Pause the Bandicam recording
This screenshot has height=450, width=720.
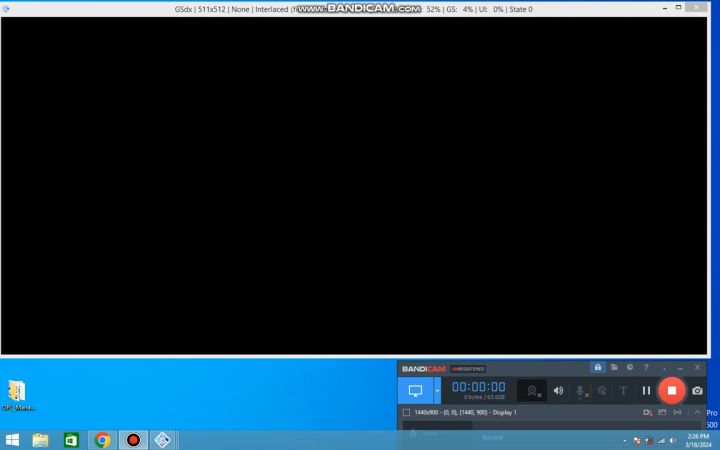pyautogui.click(x=646, y=390)
